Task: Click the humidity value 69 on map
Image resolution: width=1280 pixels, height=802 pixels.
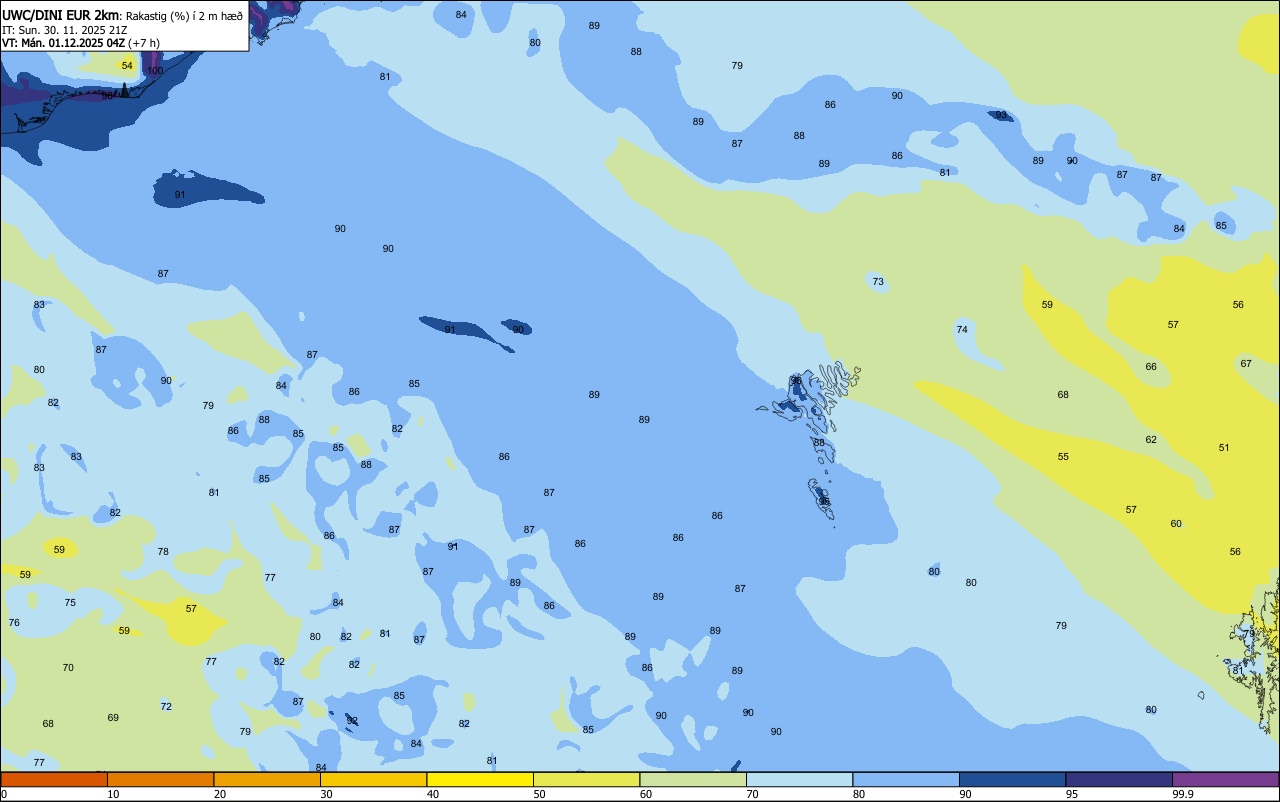Action: coord(113,718)
